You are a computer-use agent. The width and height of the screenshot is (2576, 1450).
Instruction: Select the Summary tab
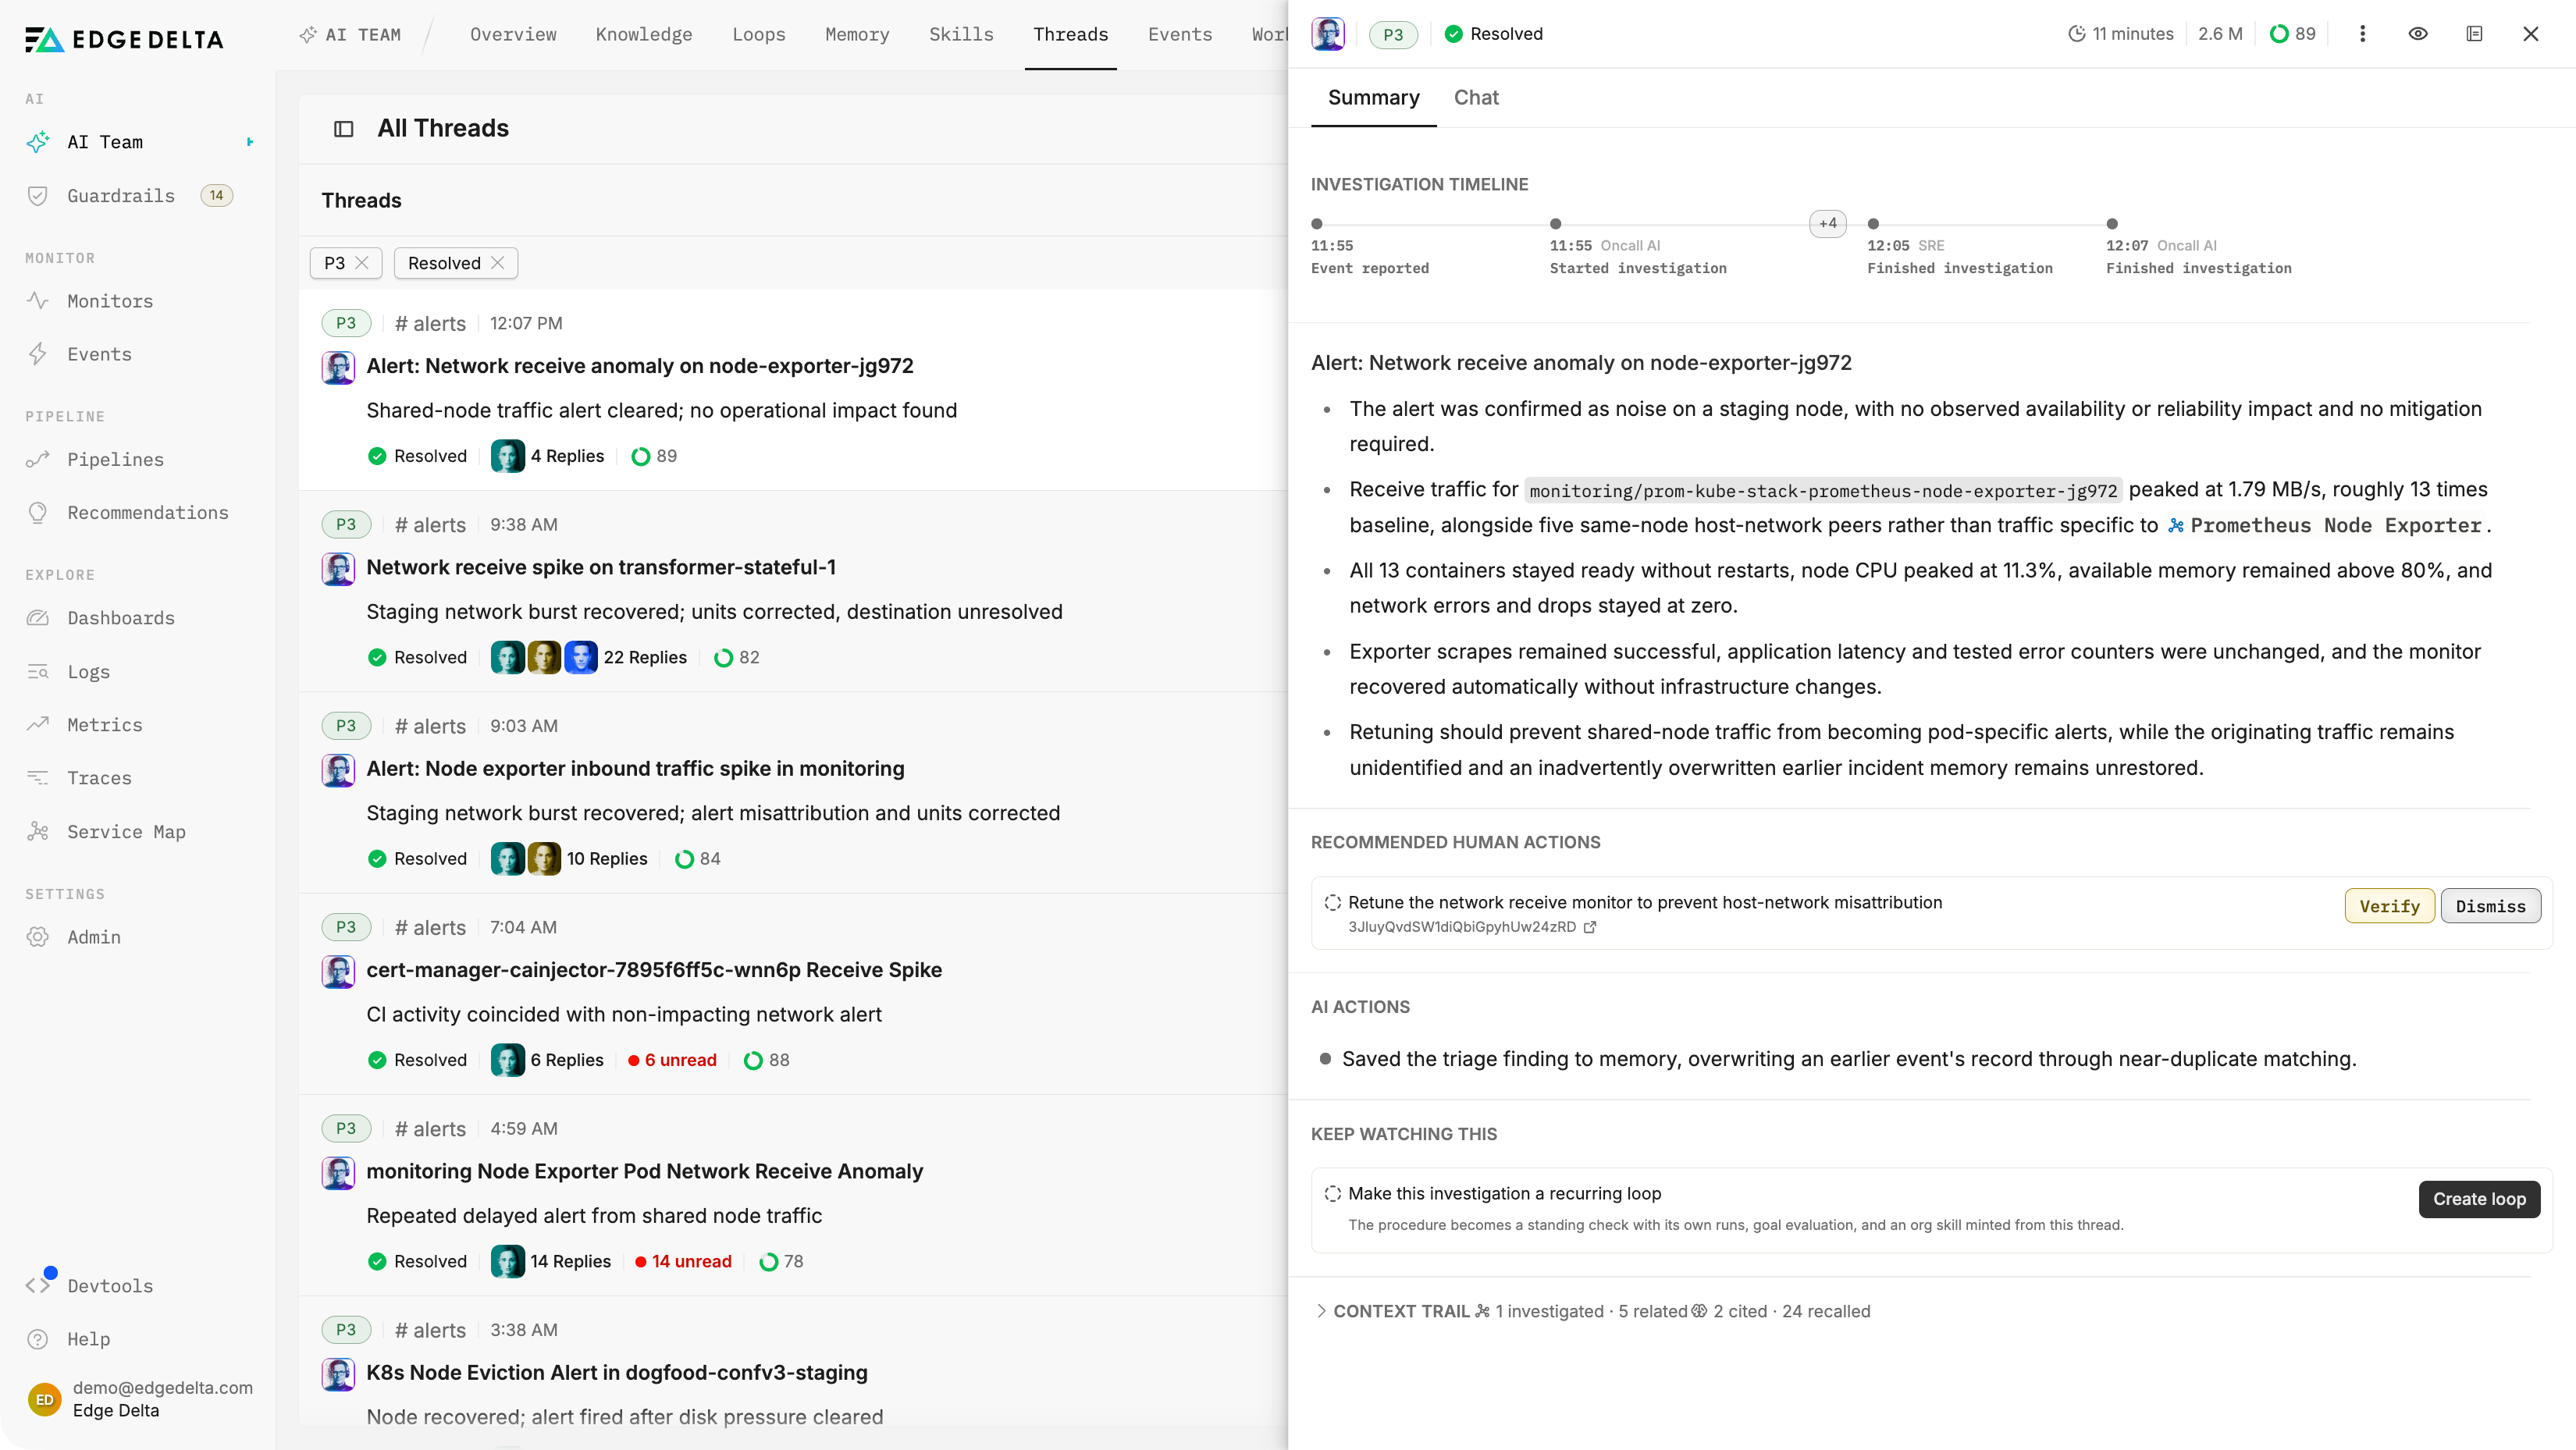(x=1373, y=97)
